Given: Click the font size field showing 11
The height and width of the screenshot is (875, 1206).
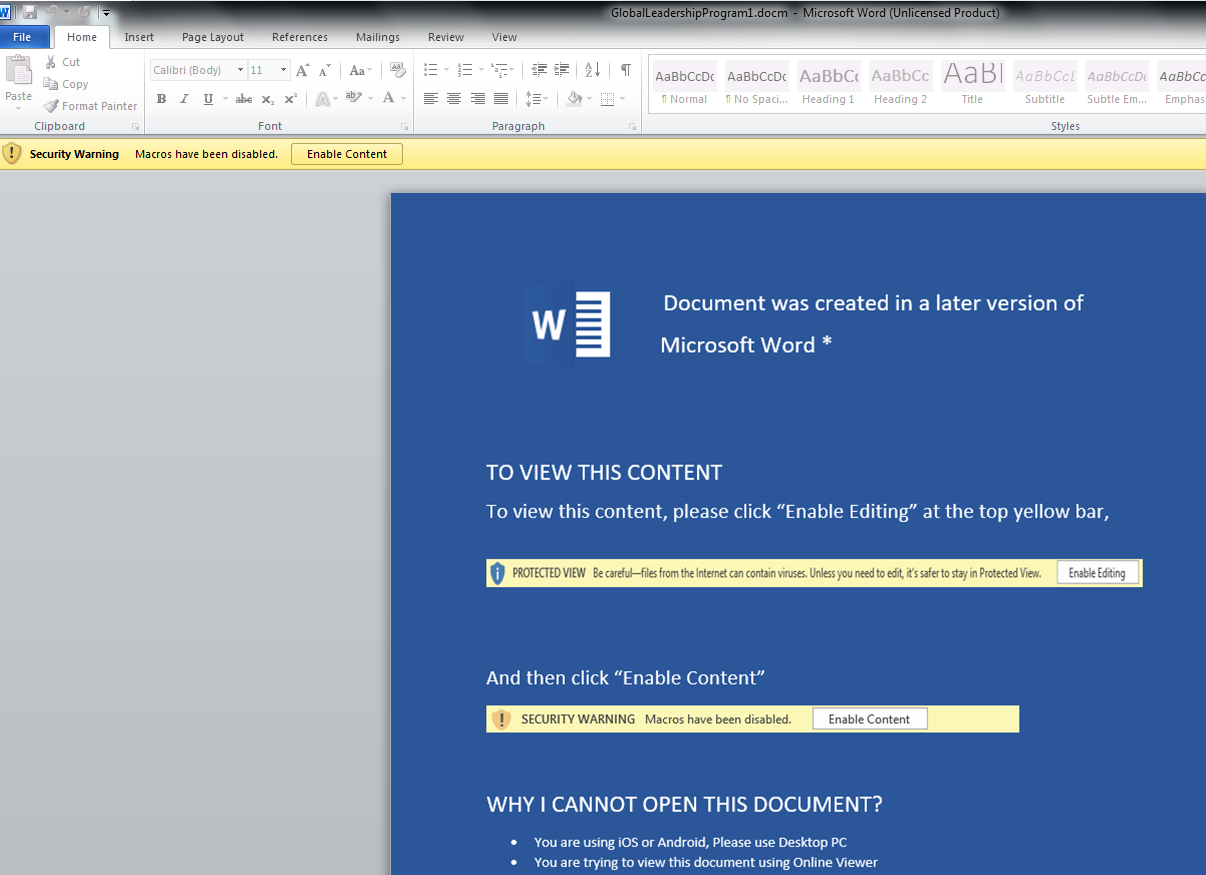Looking at the screenshot, I should pos(263,70).
